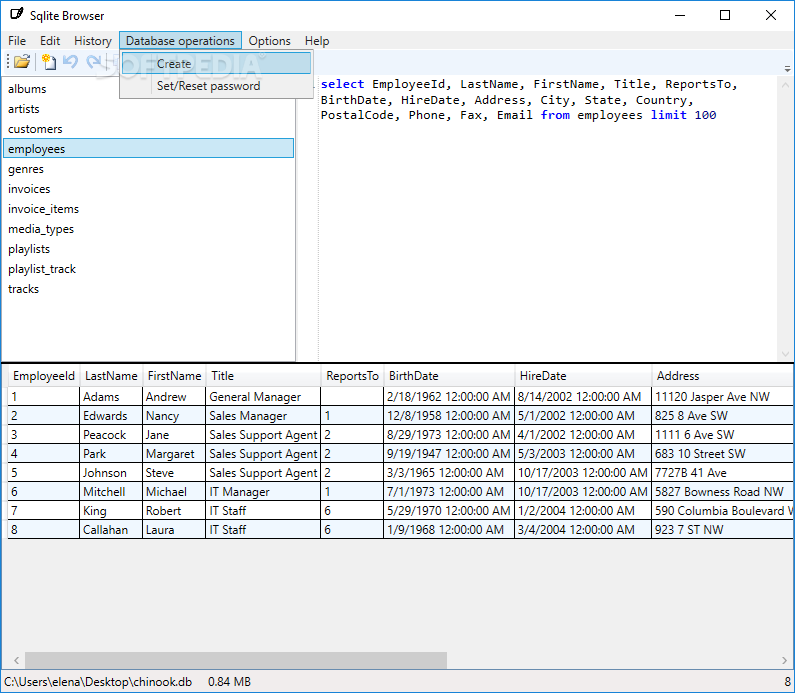The height and width of the screenshot is (693, 795).
Task: Click the birth date 9/19/1947 cell
Action: coord(449,454)
